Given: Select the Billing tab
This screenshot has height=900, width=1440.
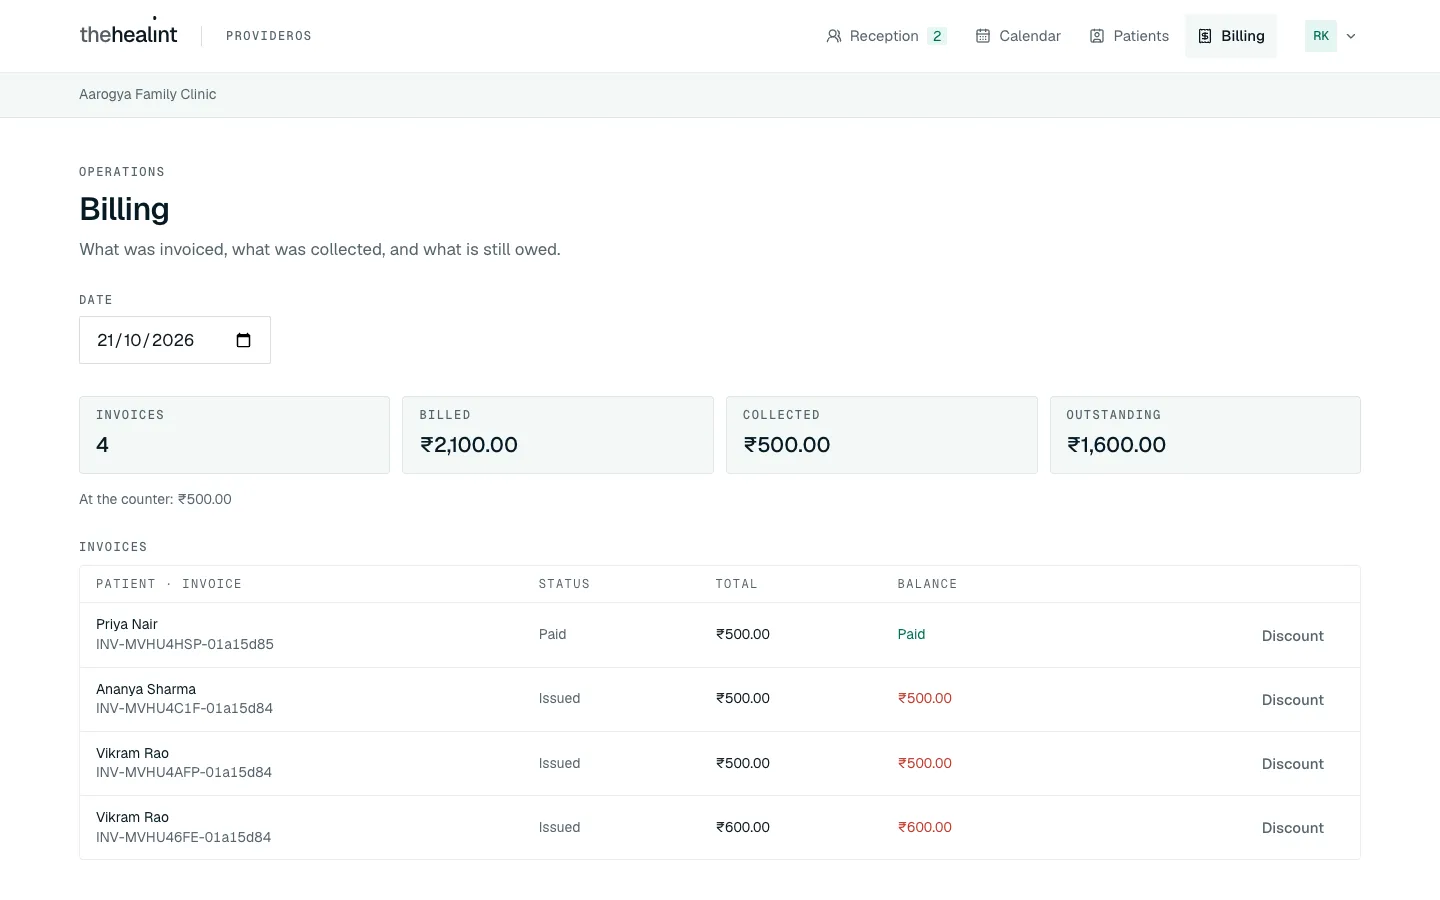Looking at the screenshot, I should [x=1231, y=36].
